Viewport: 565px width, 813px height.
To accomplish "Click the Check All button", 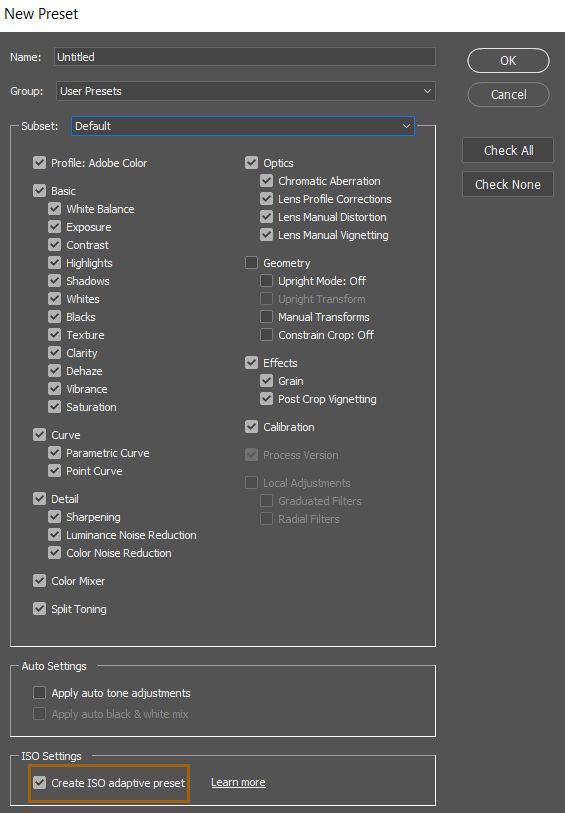I will [x=508, y=150].
